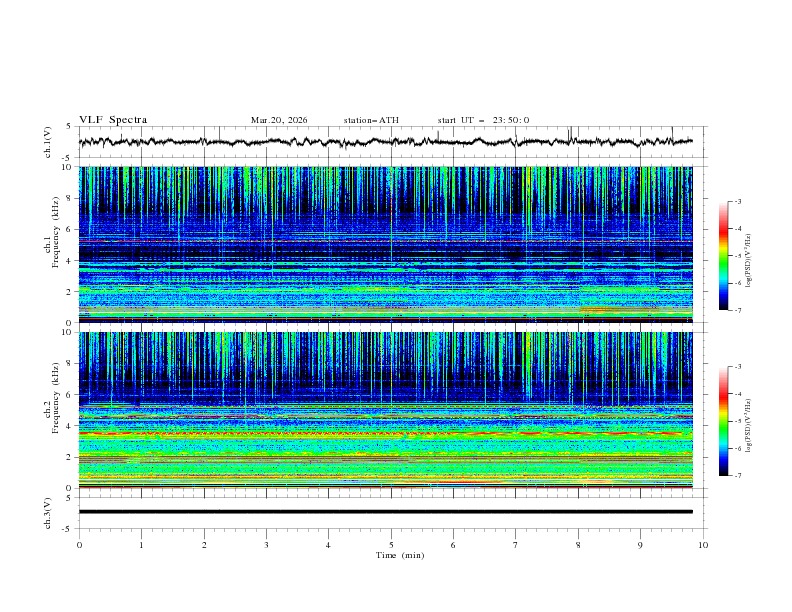Image resolution: width=792 pixels, height=612 pixels.
Task: Click the ch.1 PSD color scale bar
Action: pyautogui.click(x=723, y=256)
